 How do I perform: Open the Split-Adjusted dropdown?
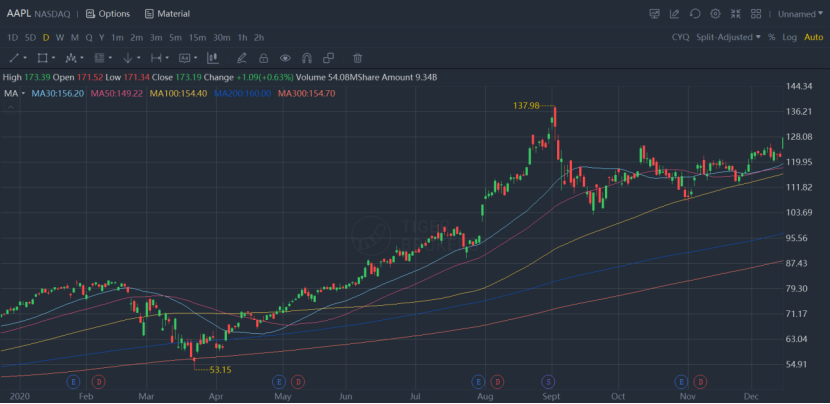click(728, 37)
